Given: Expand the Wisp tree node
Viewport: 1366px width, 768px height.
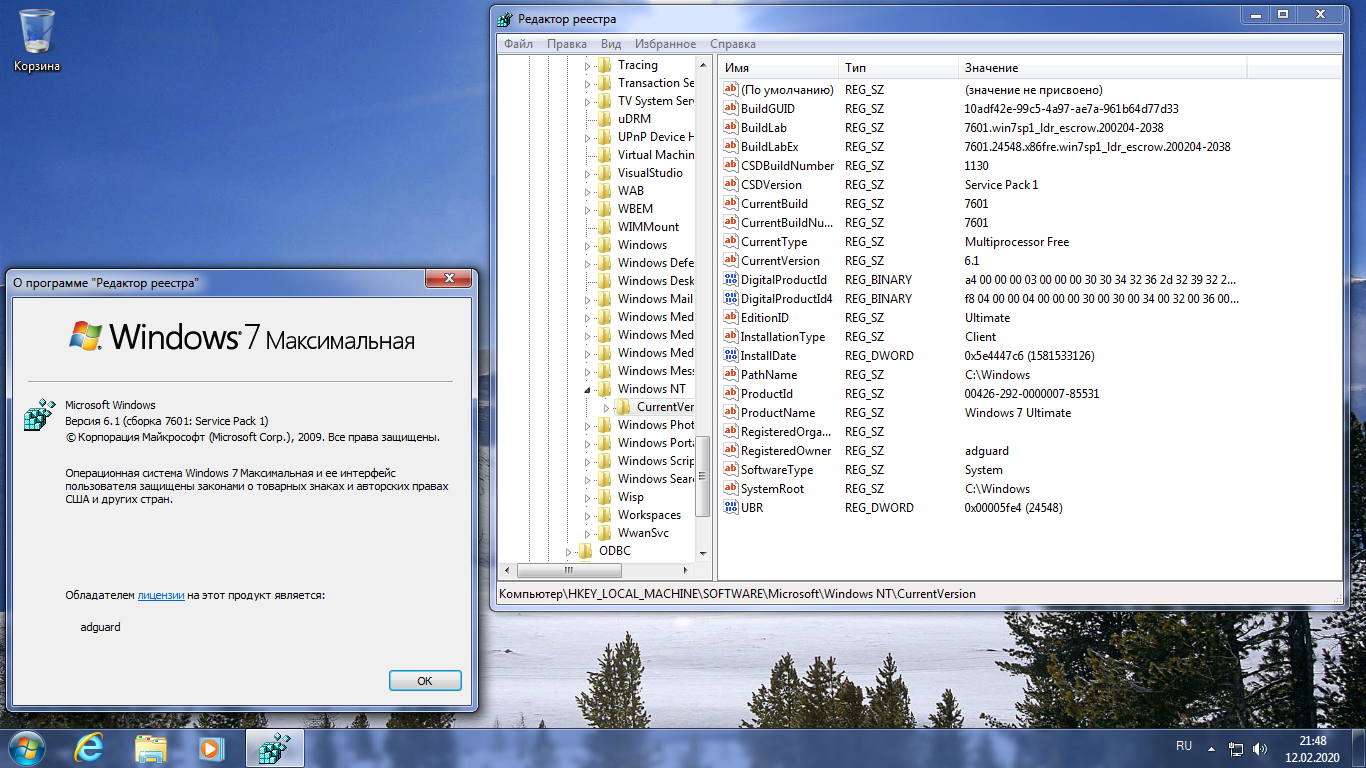Looking at the screenshot, I should [x=588, y=497].
